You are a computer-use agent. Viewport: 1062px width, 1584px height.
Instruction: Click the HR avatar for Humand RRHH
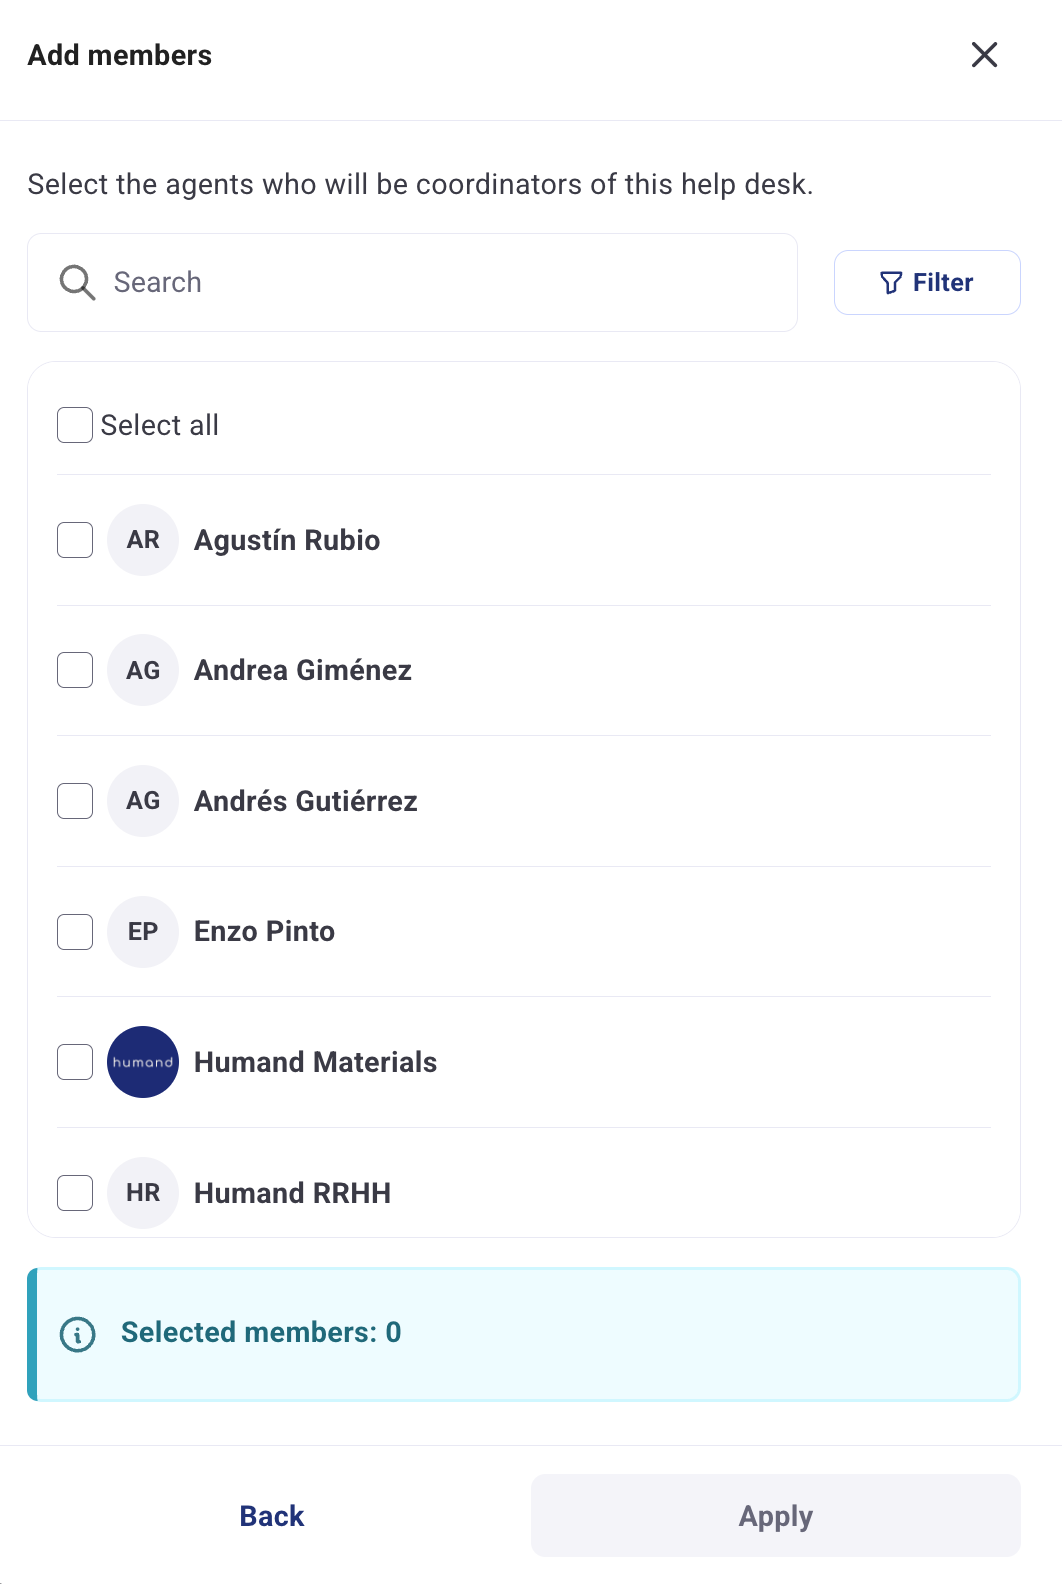143,1193
